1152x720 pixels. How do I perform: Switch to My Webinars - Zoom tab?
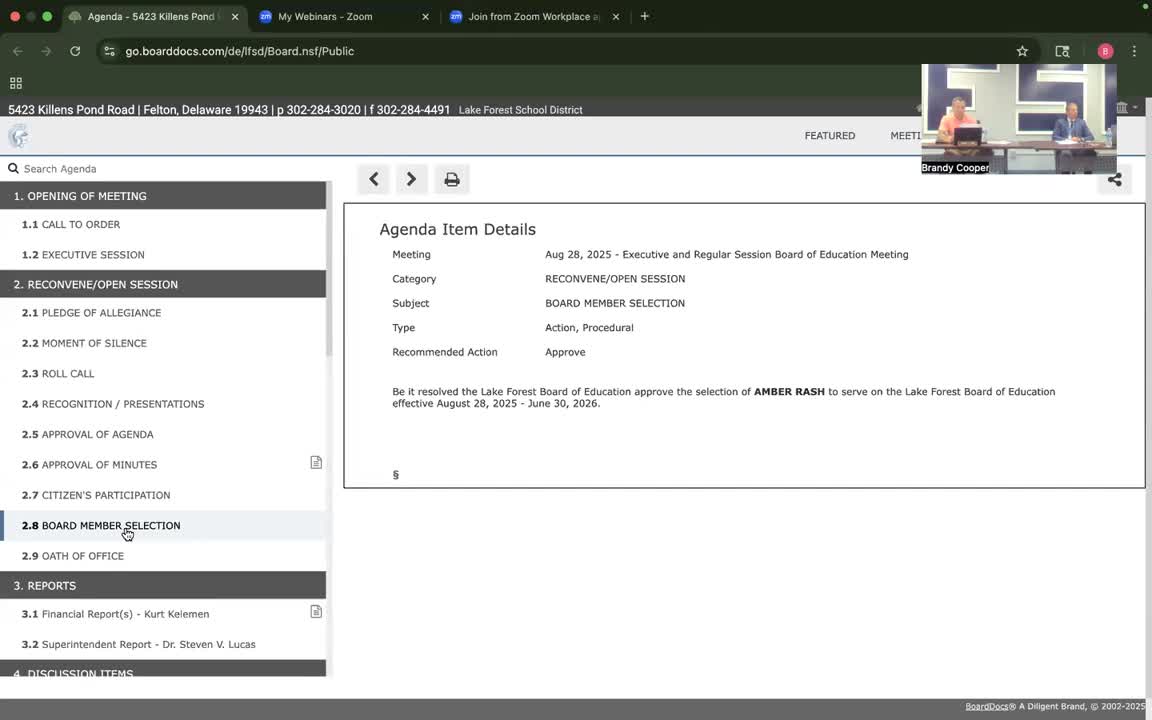click(340, 17)
